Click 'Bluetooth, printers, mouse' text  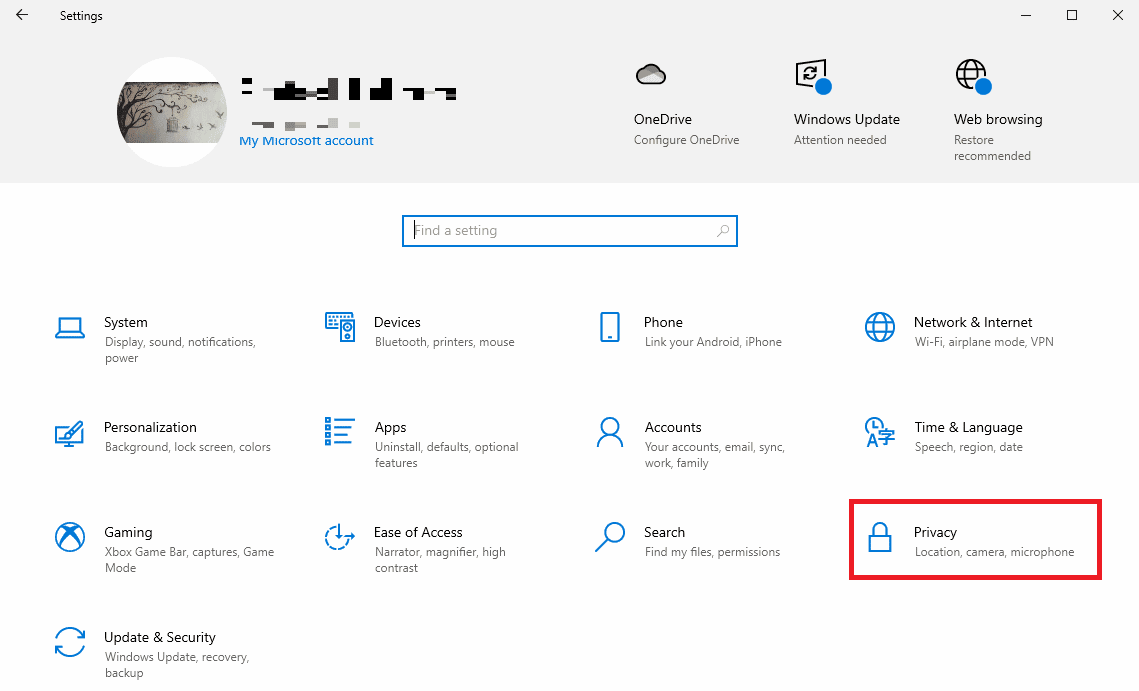coord(445,342)
